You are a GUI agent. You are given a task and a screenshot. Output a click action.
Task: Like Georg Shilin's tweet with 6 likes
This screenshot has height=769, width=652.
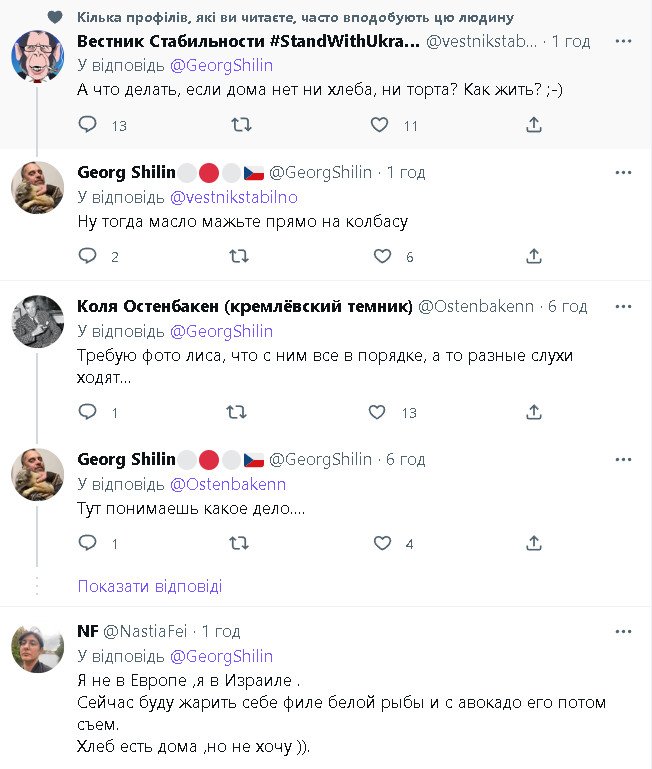click(381, 257)
